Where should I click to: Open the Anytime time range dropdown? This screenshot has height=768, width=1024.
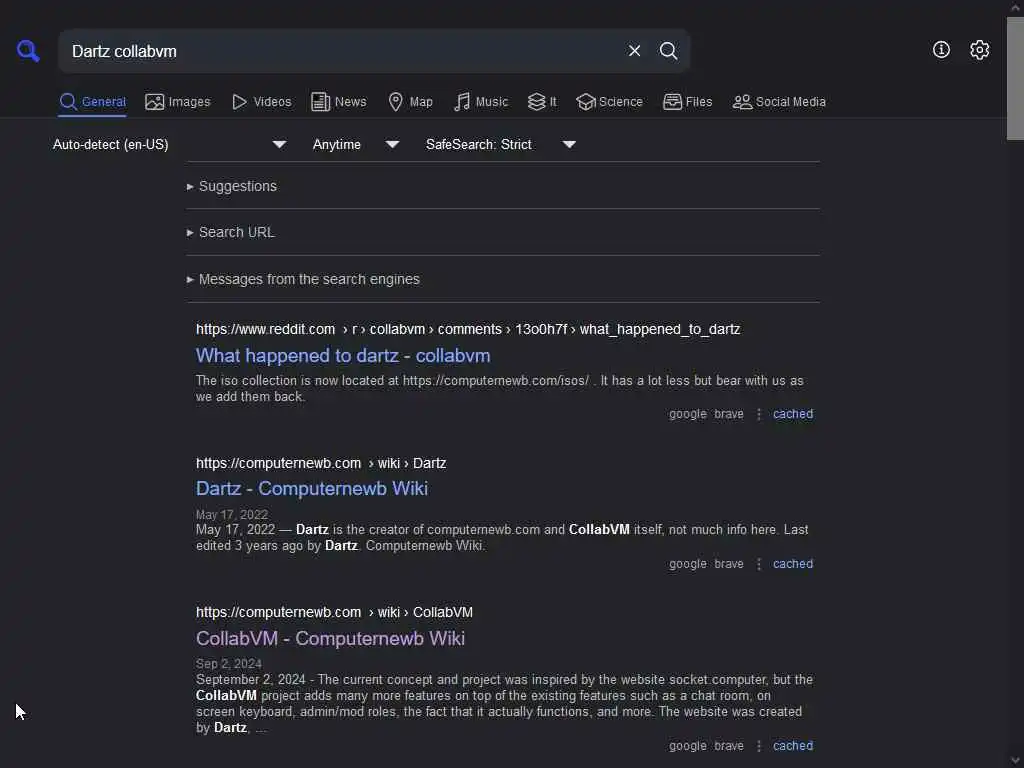tap(356, 144)
